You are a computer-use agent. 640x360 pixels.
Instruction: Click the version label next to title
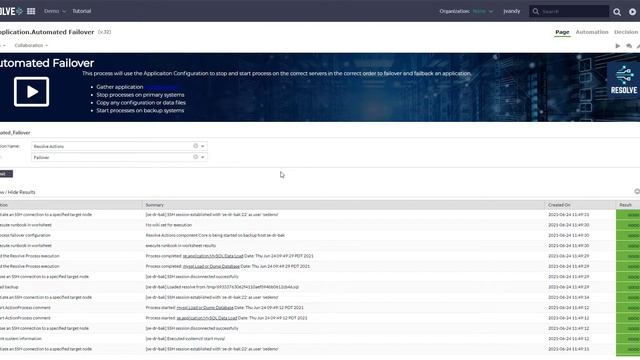point(104,32)
